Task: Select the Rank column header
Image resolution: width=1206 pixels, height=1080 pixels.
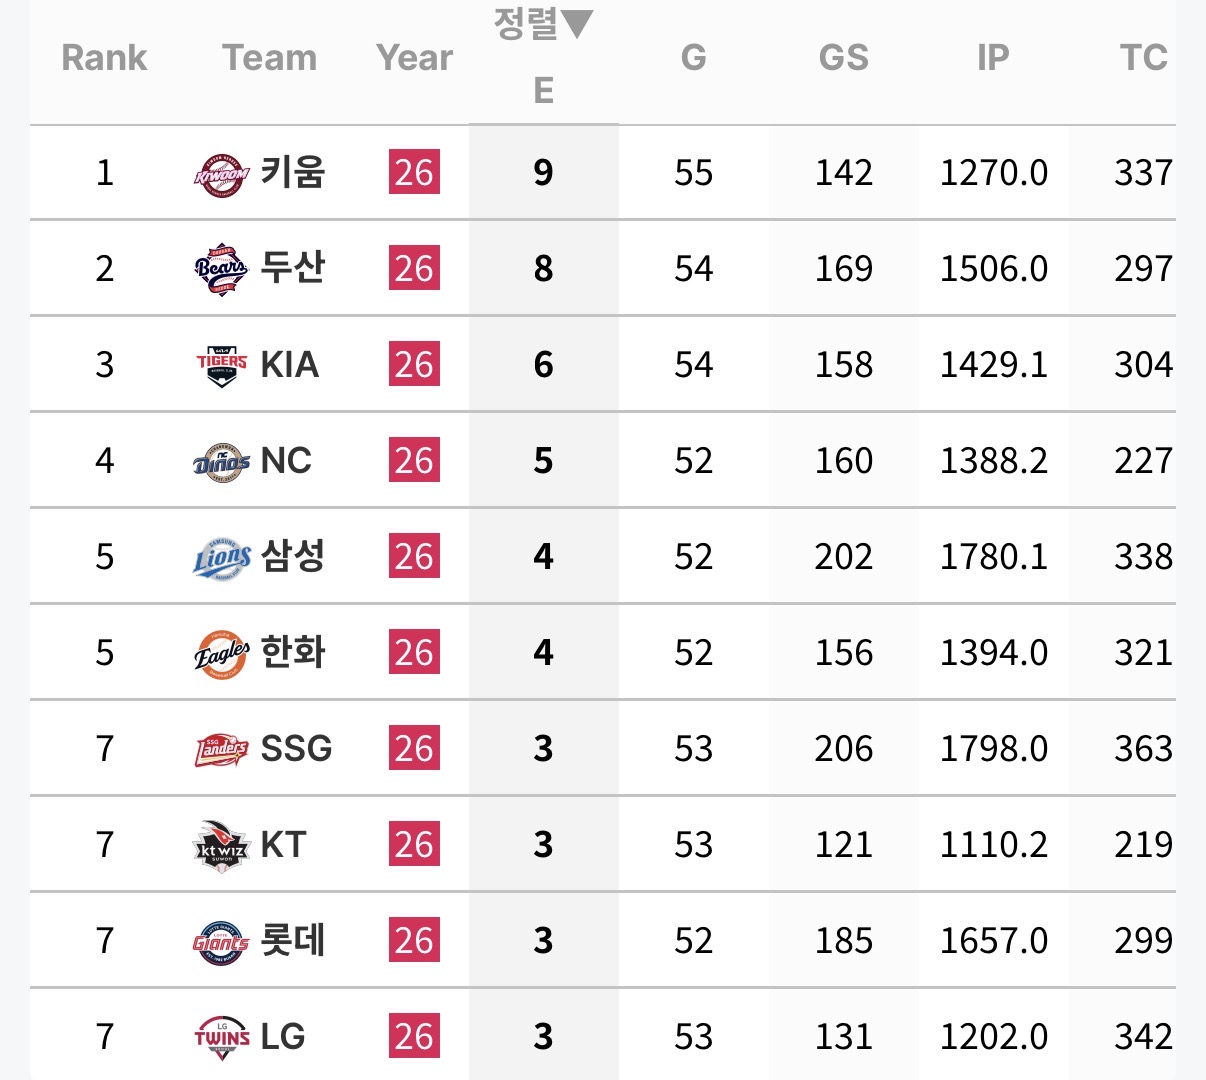Action: point(104,58)
